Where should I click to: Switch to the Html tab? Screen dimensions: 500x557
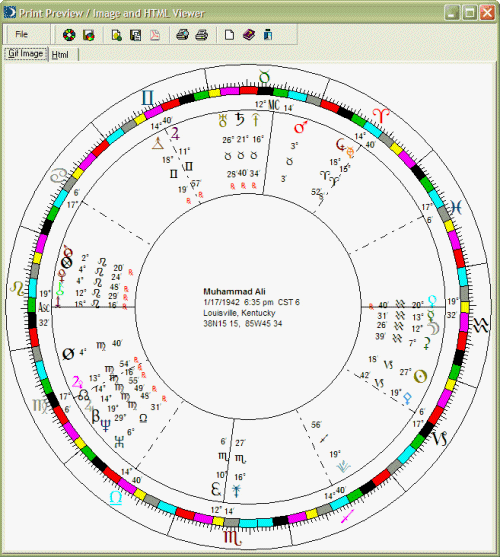(60, 55)
